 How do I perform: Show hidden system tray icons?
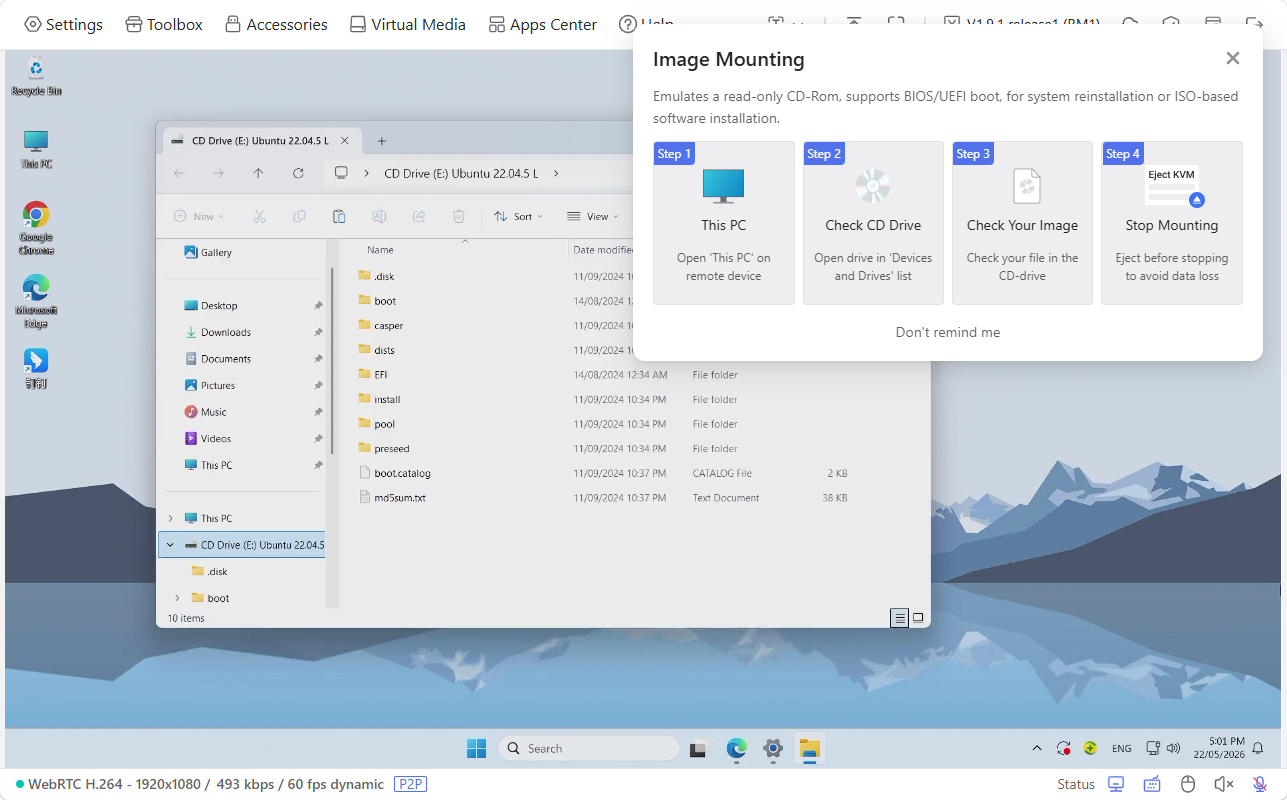[x=1036, y=748]
